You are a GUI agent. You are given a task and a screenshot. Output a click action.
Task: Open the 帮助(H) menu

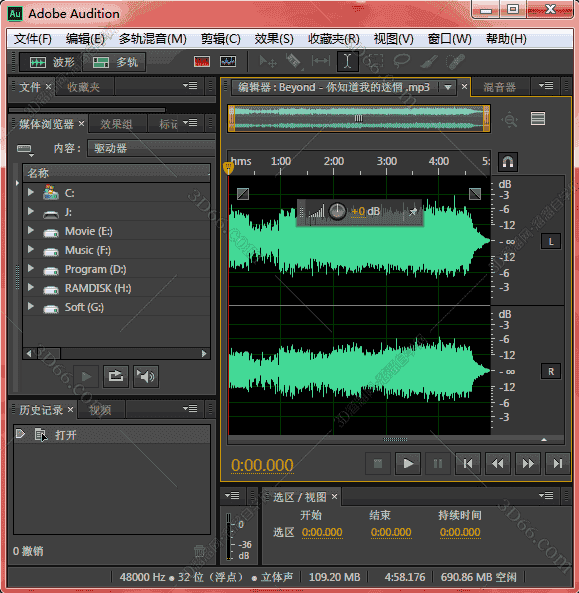point(506,39)
